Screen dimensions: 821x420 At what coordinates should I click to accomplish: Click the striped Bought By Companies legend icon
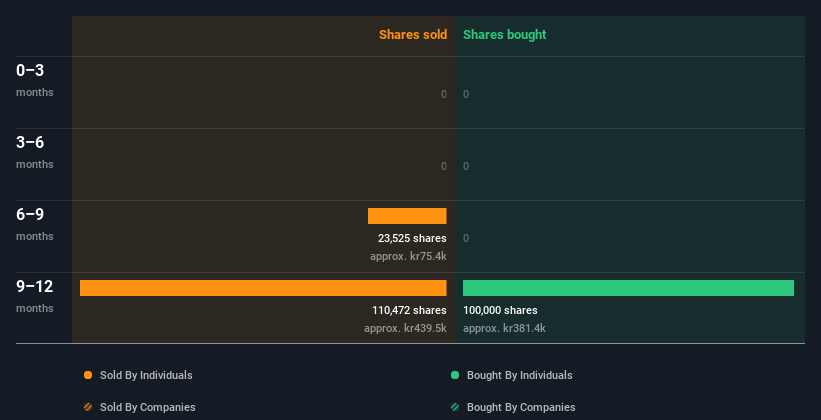tap(455, 407)
